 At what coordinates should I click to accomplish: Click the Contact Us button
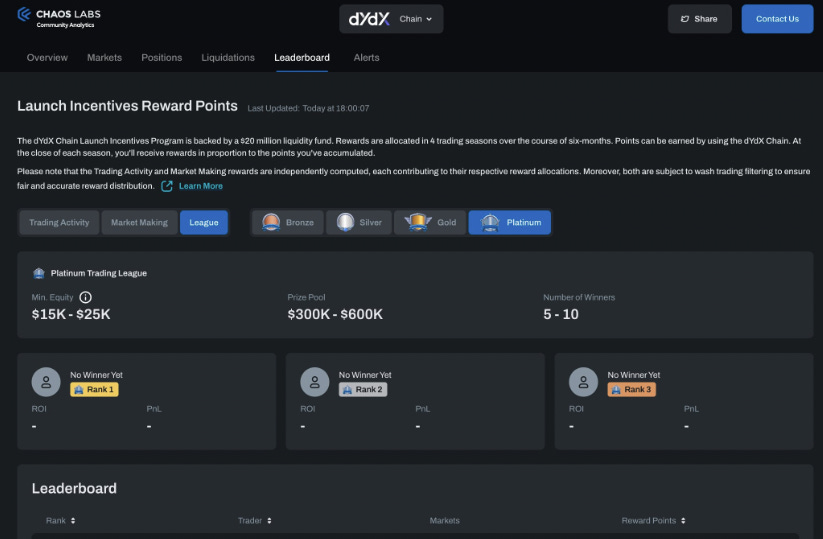[777, 19]
